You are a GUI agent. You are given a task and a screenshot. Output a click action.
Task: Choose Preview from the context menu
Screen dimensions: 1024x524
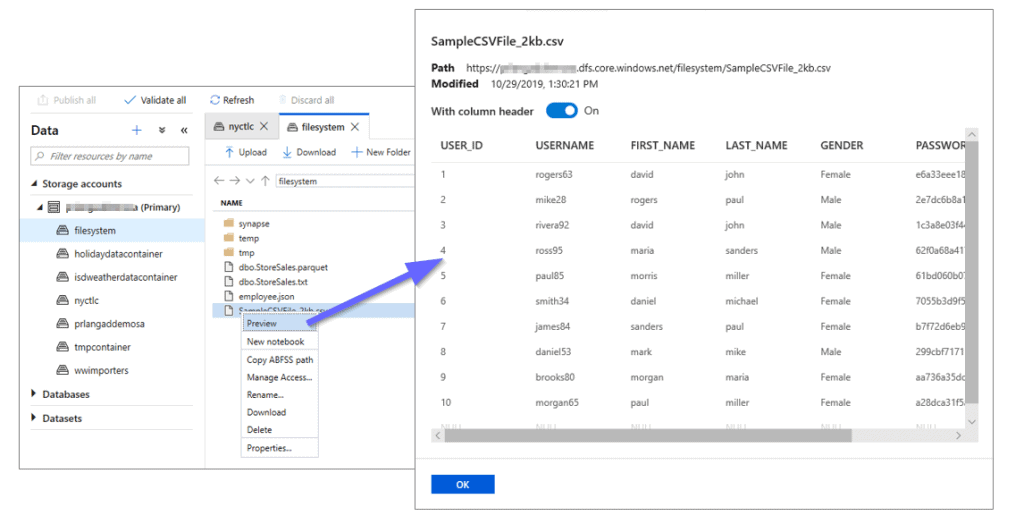coord(262,324)
